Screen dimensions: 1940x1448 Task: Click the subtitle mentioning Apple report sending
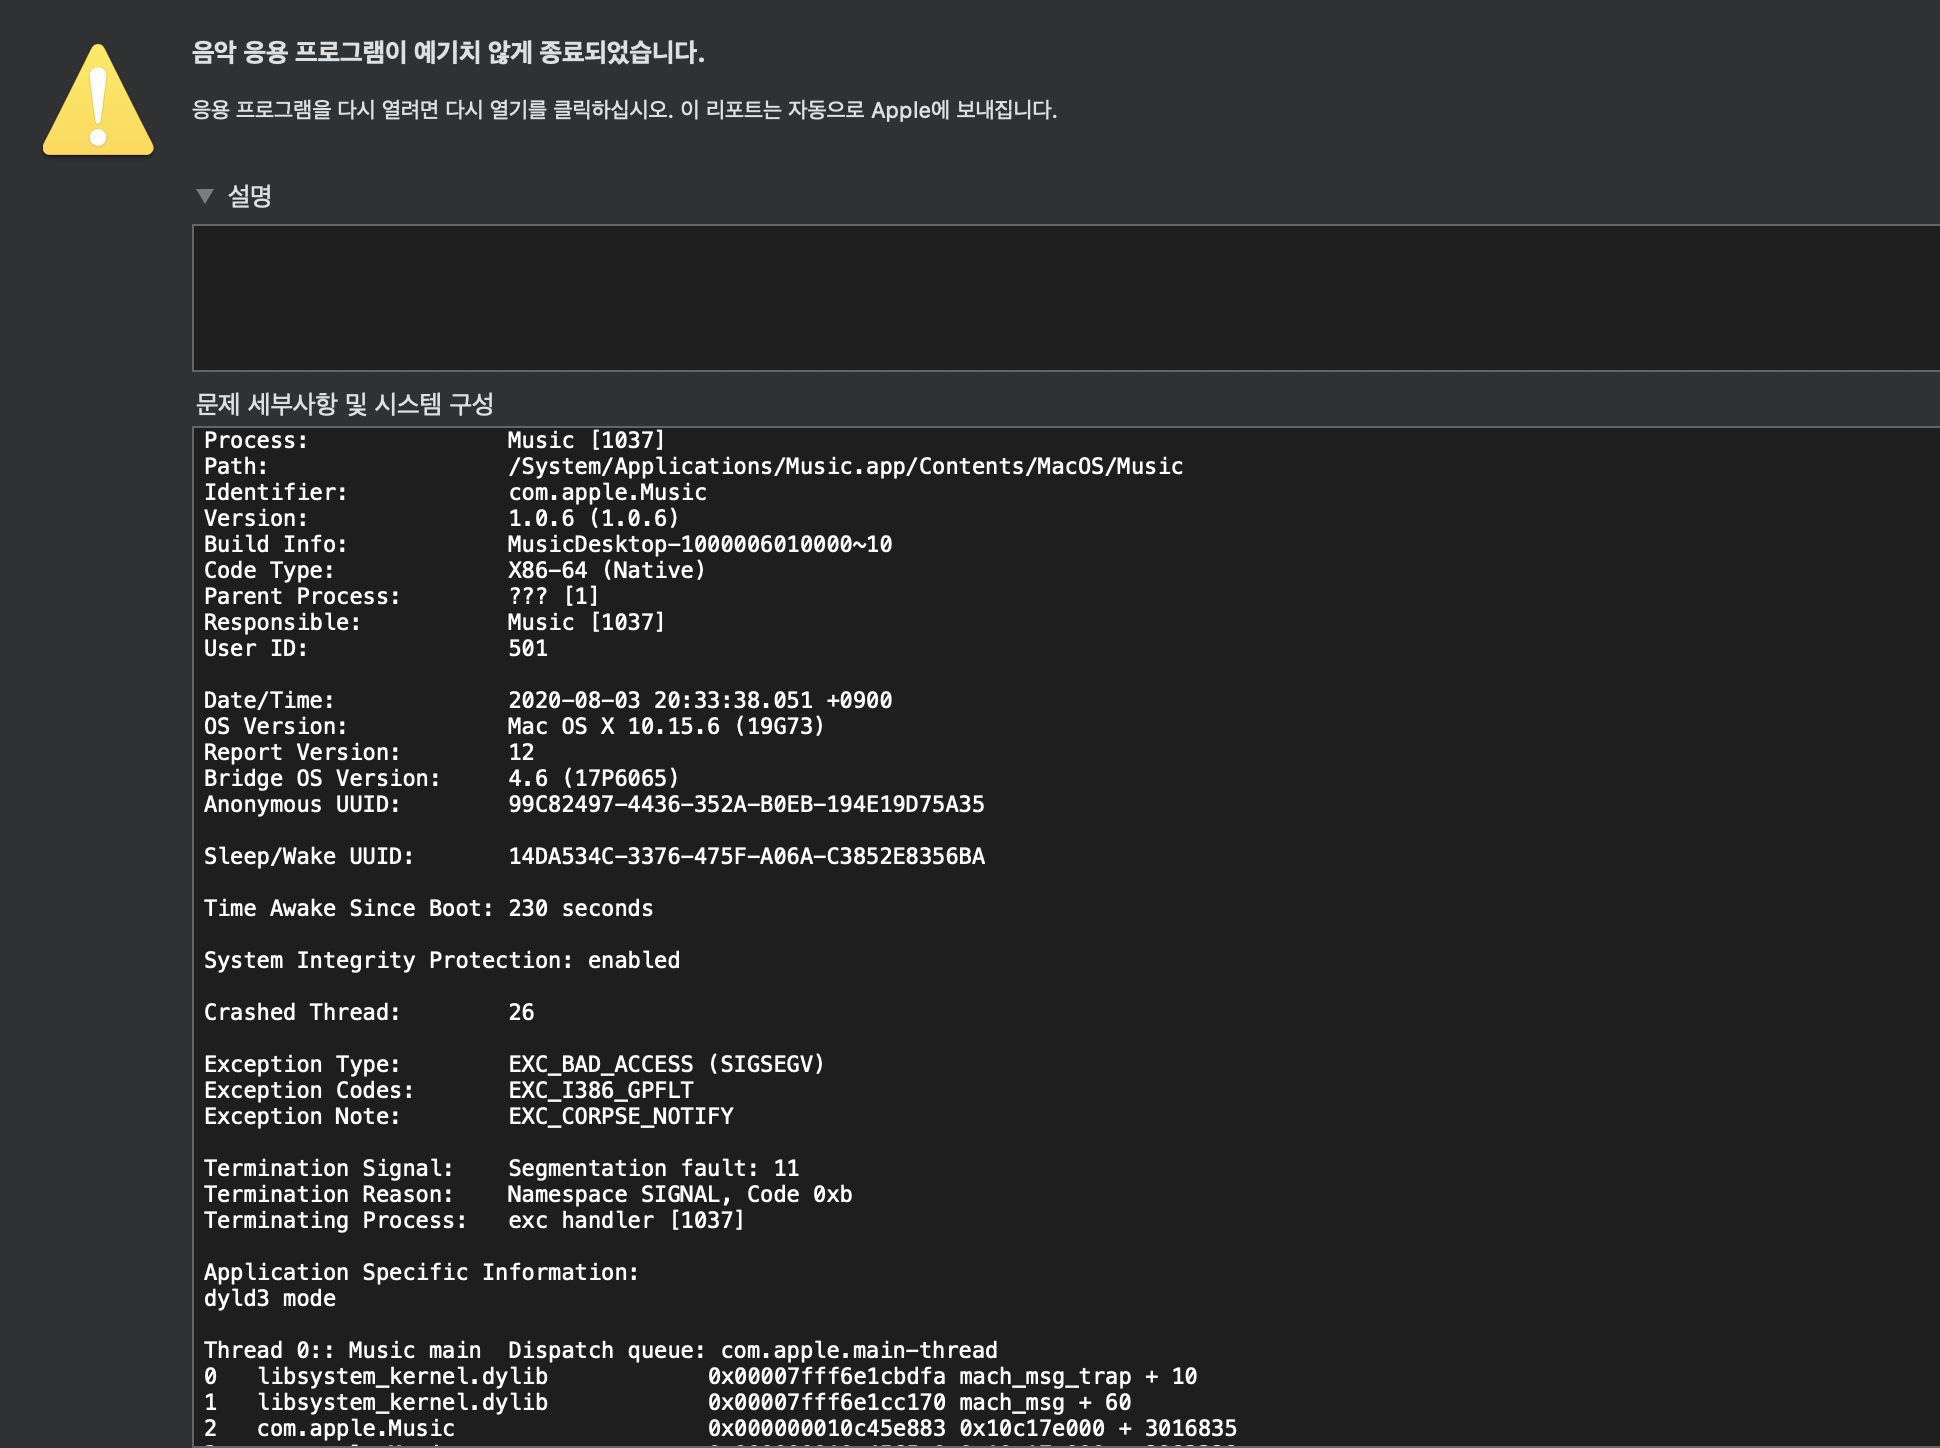[x=624, y=110]
